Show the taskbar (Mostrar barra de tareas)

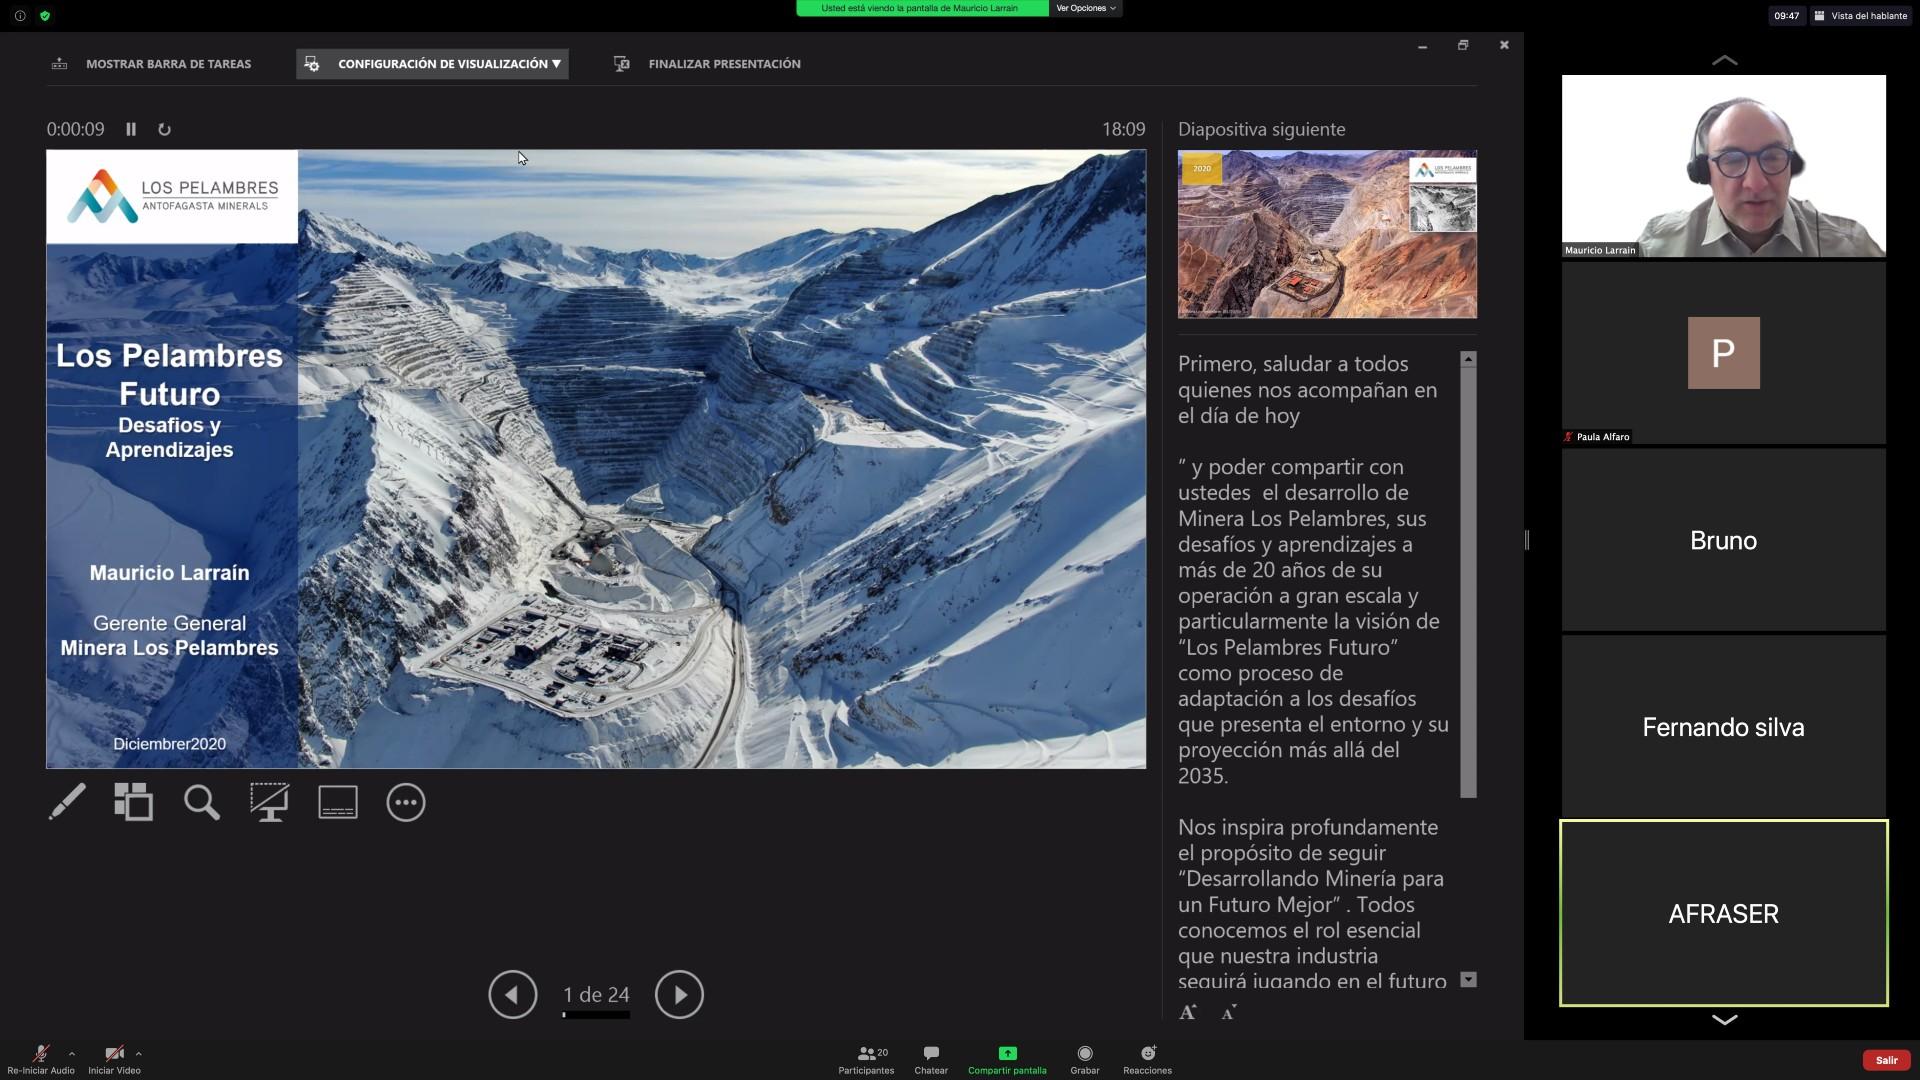pos(151,64)
